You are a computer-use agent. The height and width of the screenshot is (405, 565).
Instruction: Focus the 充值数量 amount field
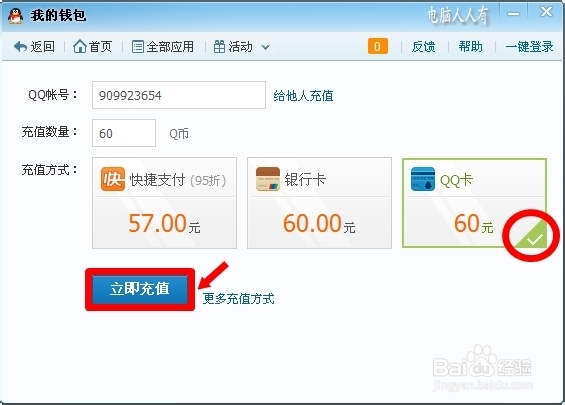pos(124,133)
